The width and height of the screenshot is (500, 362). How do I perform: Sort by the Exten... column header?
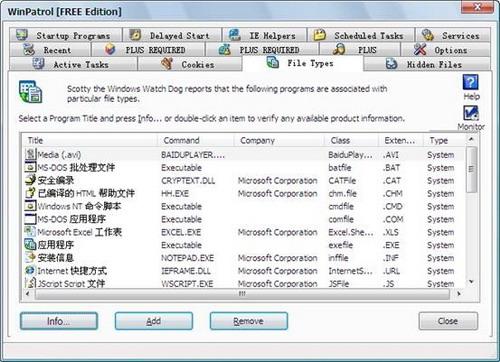pos(401,140)
